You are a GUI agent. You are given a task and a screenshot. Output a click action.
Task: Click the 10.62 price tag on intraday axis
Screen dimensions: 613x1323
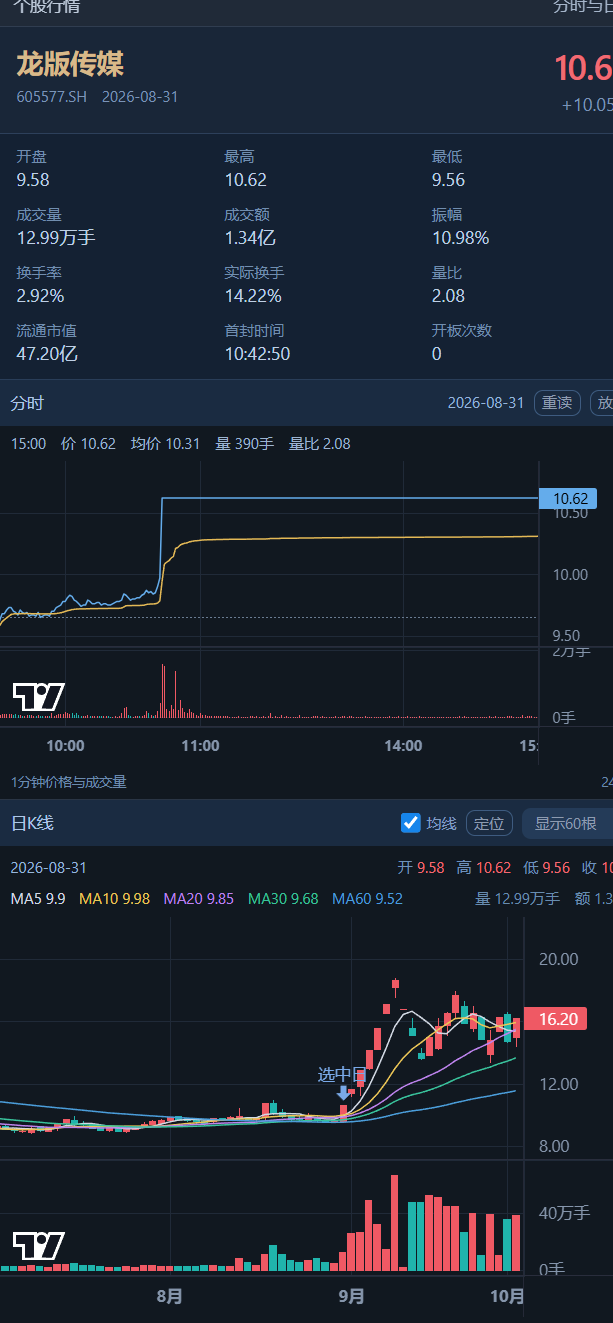569,498
